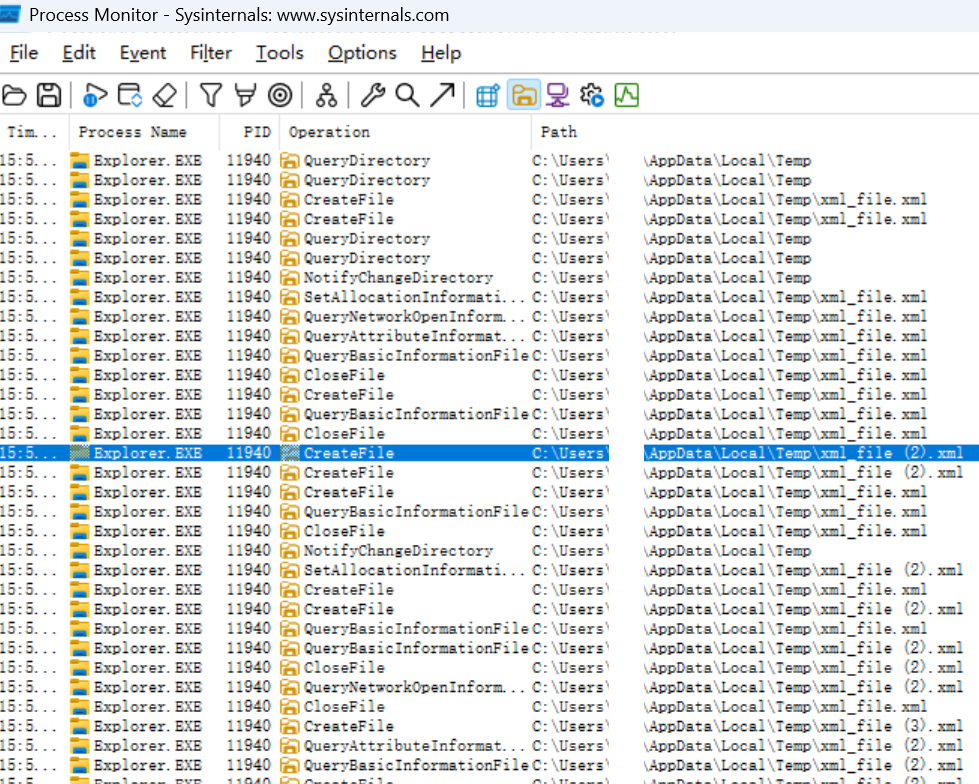Toggle Autoscroll in the toolbar

pos(130,96)
